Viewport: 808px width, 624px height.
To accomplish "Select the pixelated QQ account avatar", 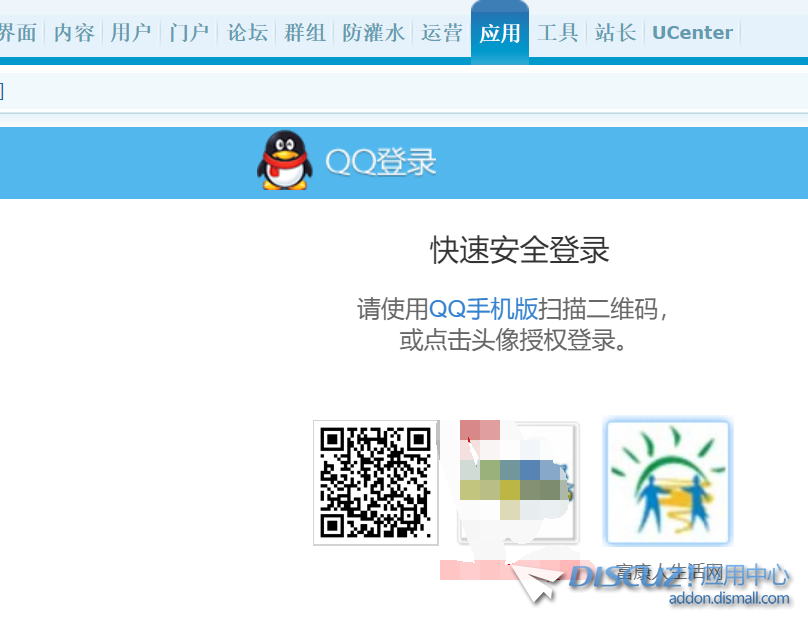I will click(x=518, y=482).
